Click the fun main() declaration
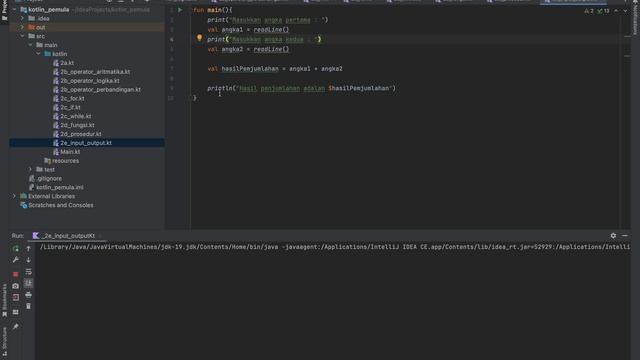Viewport: 640px width, 360px height. [x=213, y=10]
